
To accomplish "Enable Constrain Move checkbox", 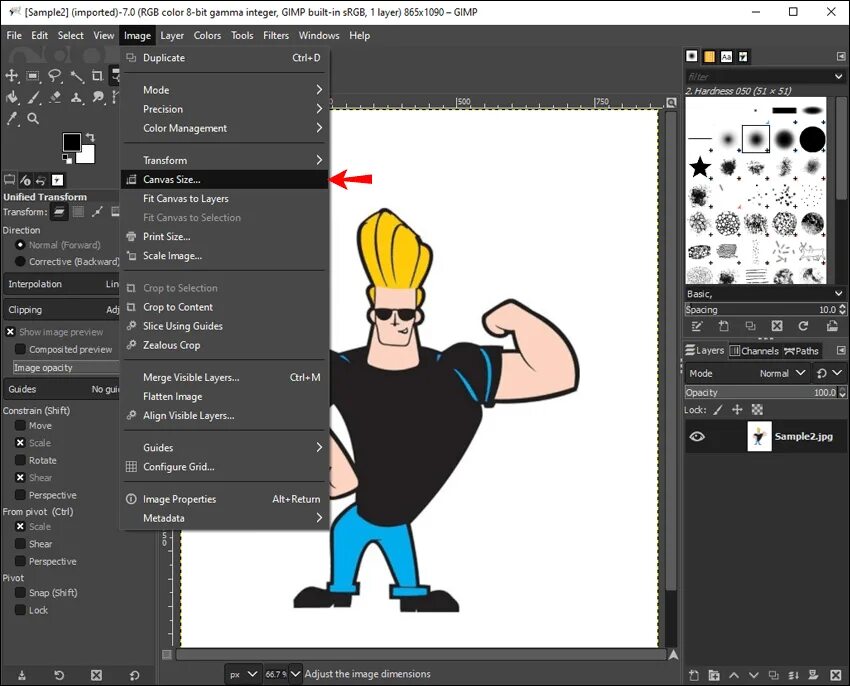I will (x=20, y=425).
